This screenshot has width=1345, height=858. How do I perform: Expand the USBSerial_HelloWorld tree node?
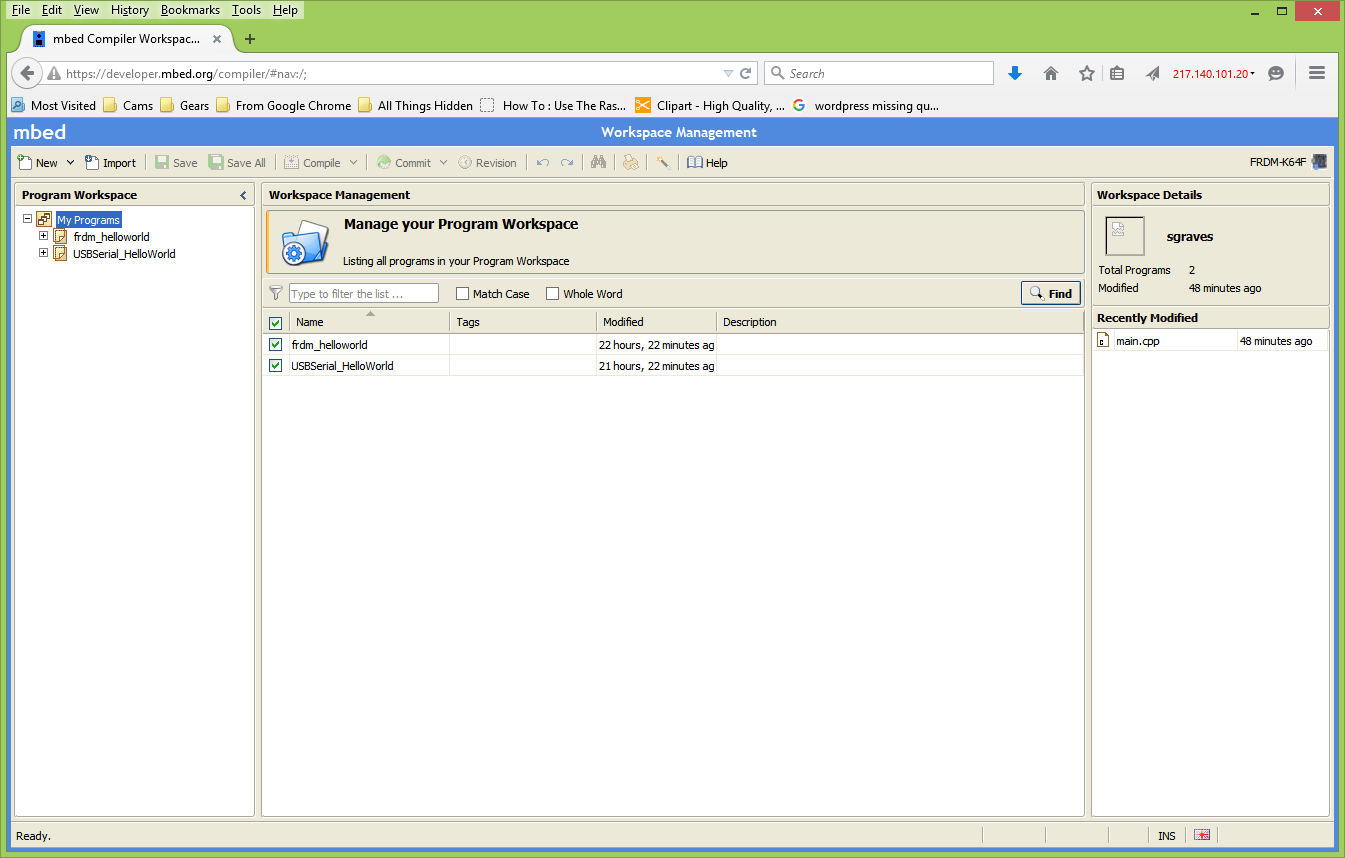[43, 253]
